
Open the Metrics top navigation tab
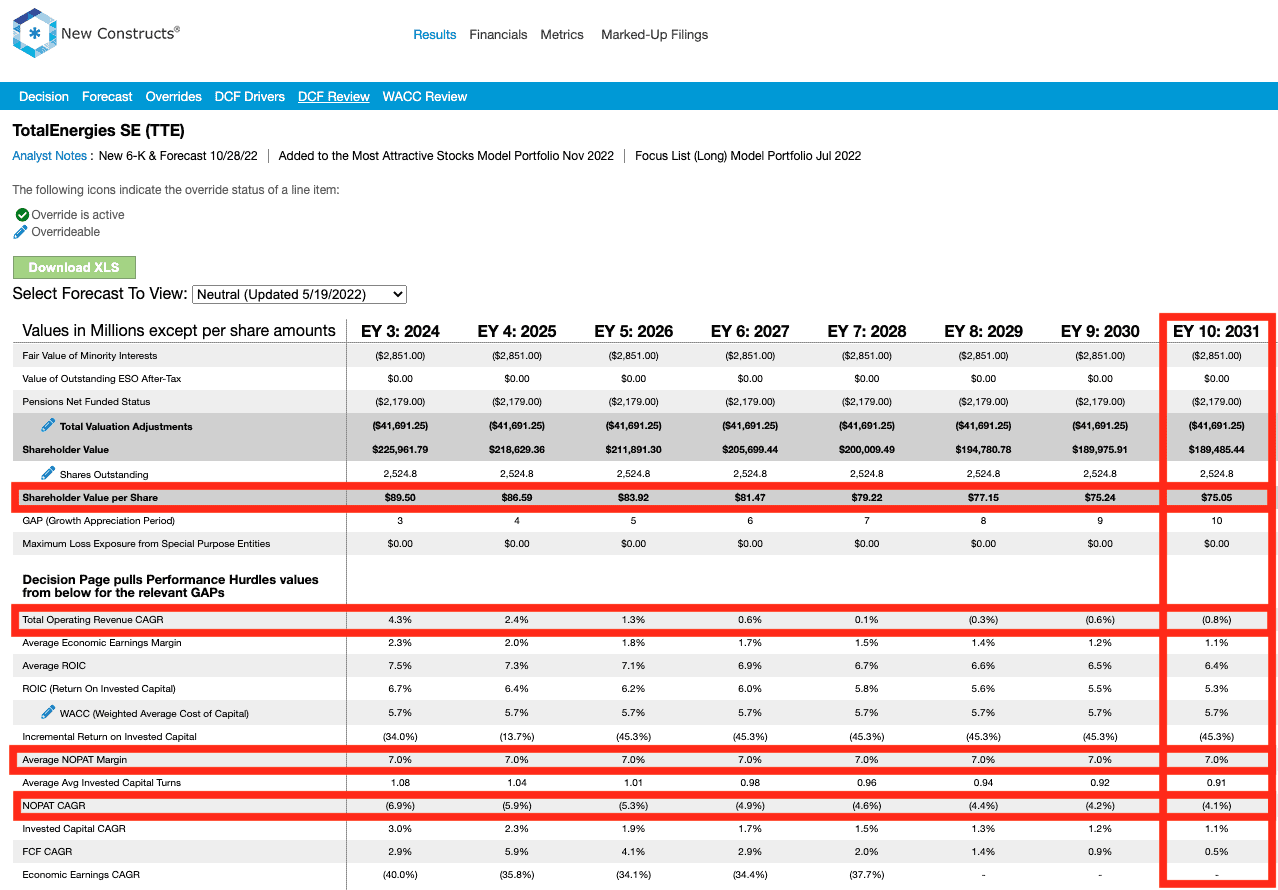click(x=562, y=34)
